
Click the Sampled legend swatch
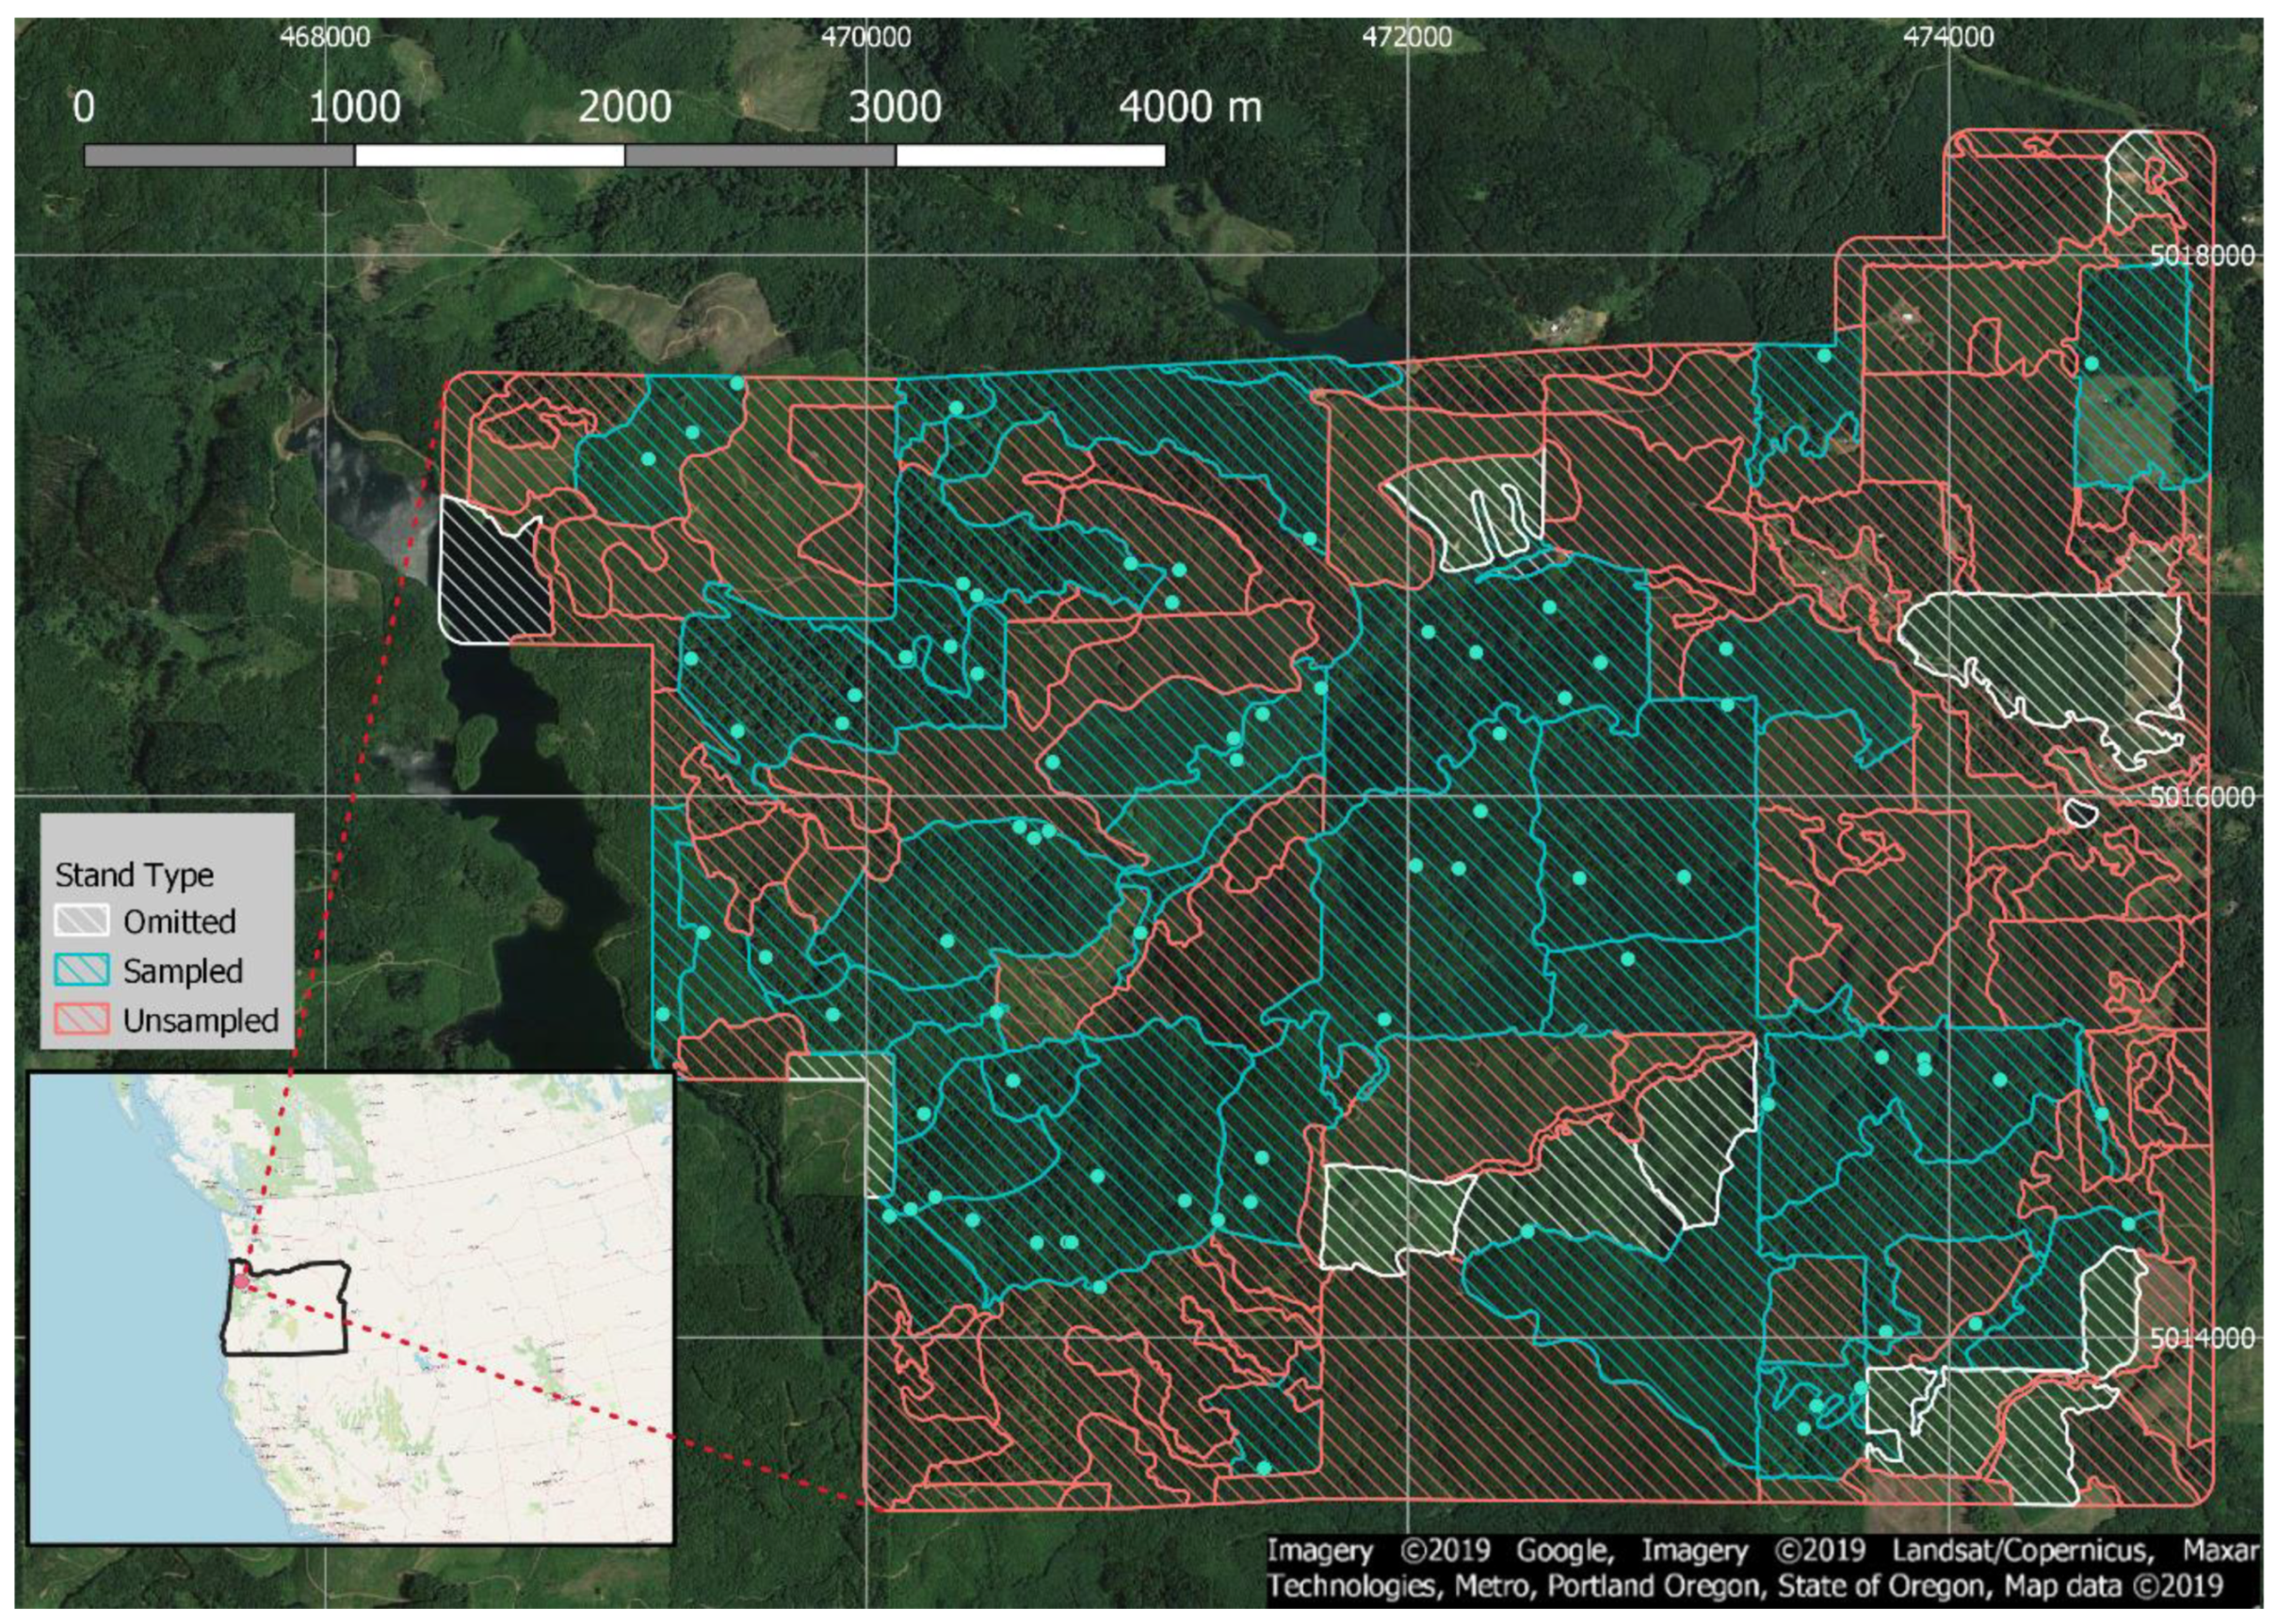coord(81,970)
